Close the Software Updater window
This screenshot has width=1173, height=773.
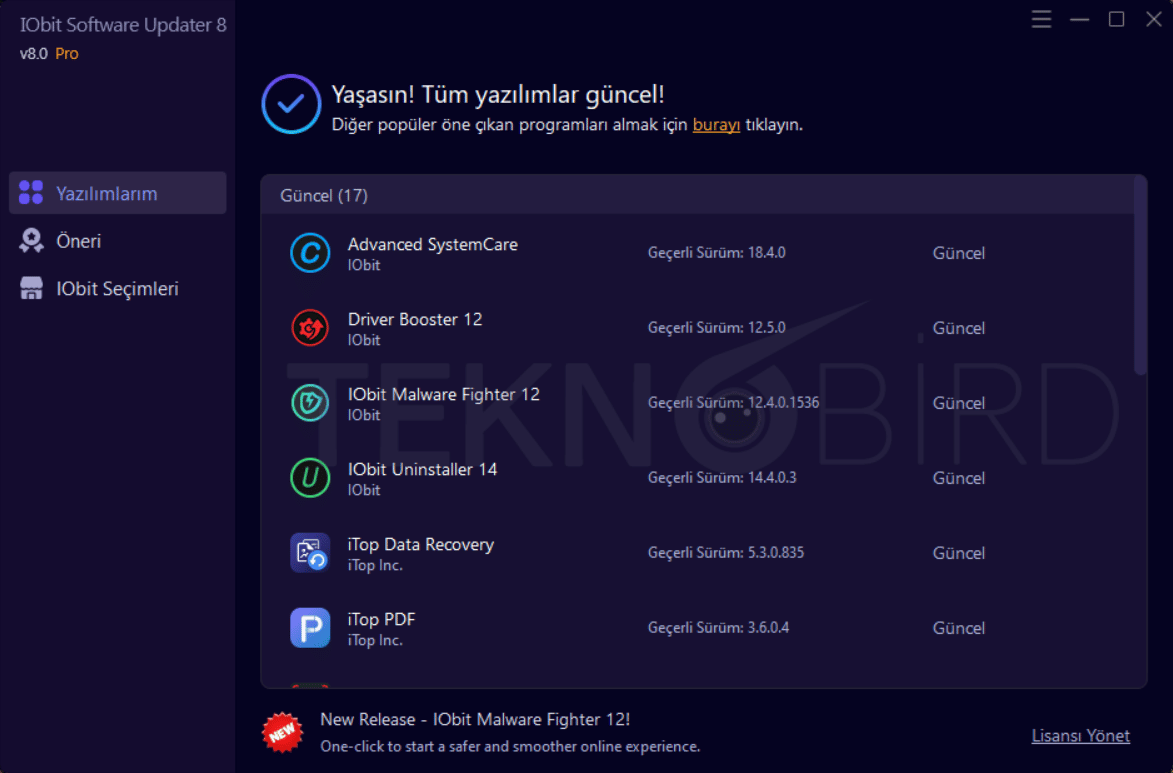(1154, 19)
